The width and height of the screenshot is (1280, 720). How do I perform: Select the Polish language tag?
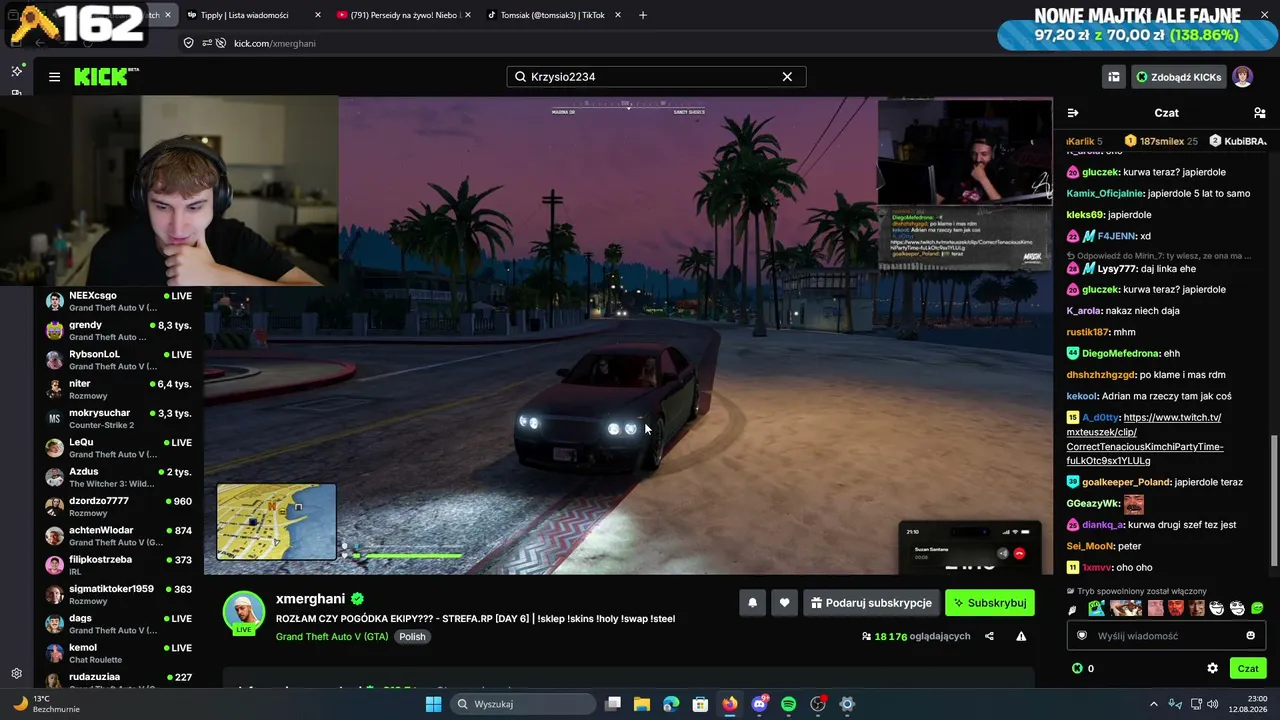412,637
